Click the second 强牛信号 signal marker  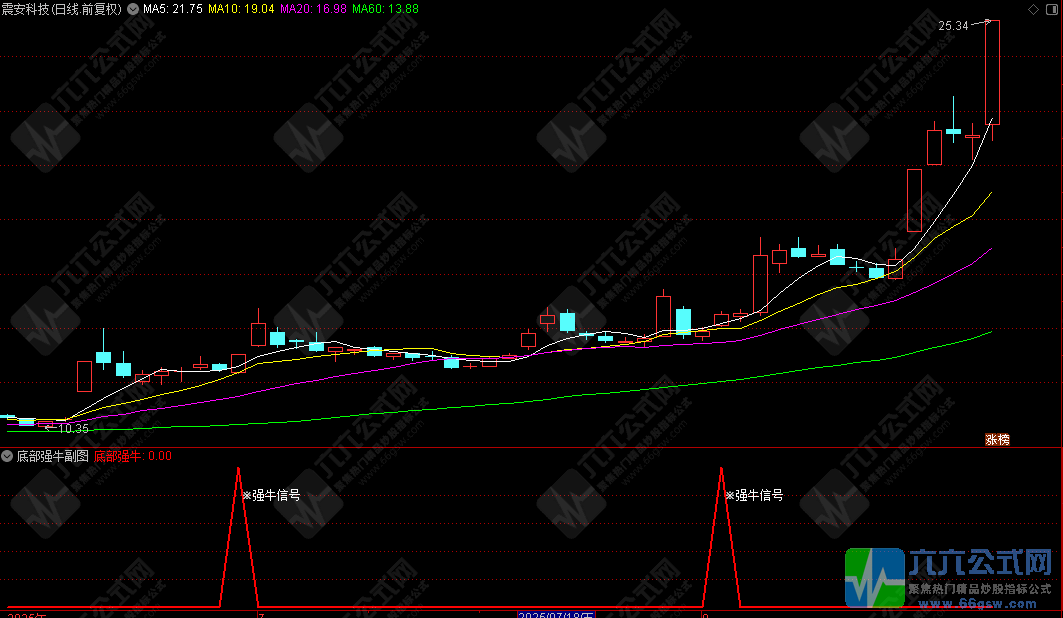(x=754, y=494)
